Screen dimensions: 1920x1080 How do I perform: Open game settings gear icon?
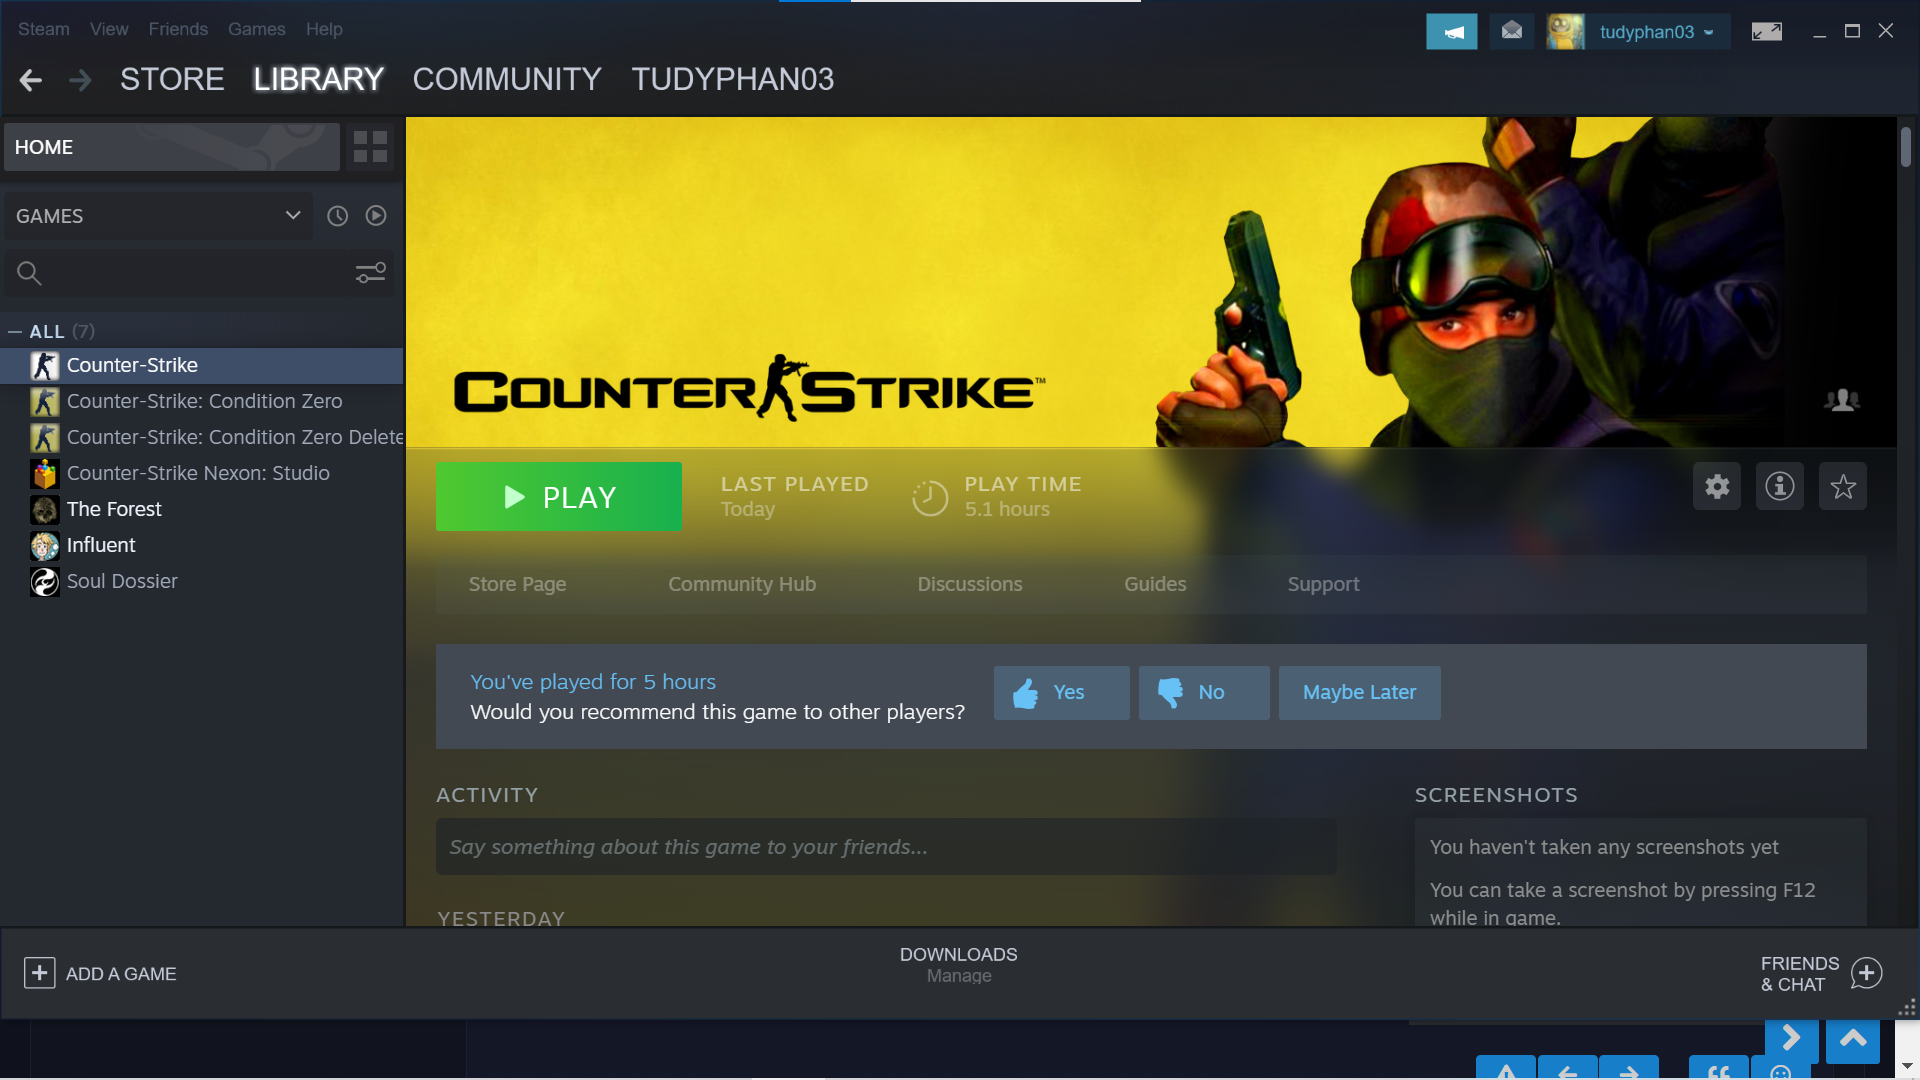point(1717,487)
